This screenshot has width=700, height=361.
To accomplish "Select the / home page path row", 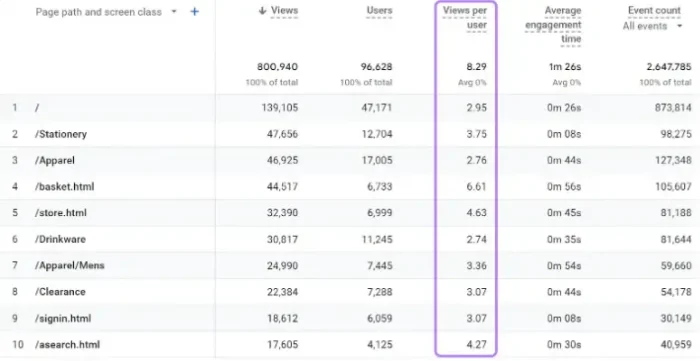I will point(350,108).
